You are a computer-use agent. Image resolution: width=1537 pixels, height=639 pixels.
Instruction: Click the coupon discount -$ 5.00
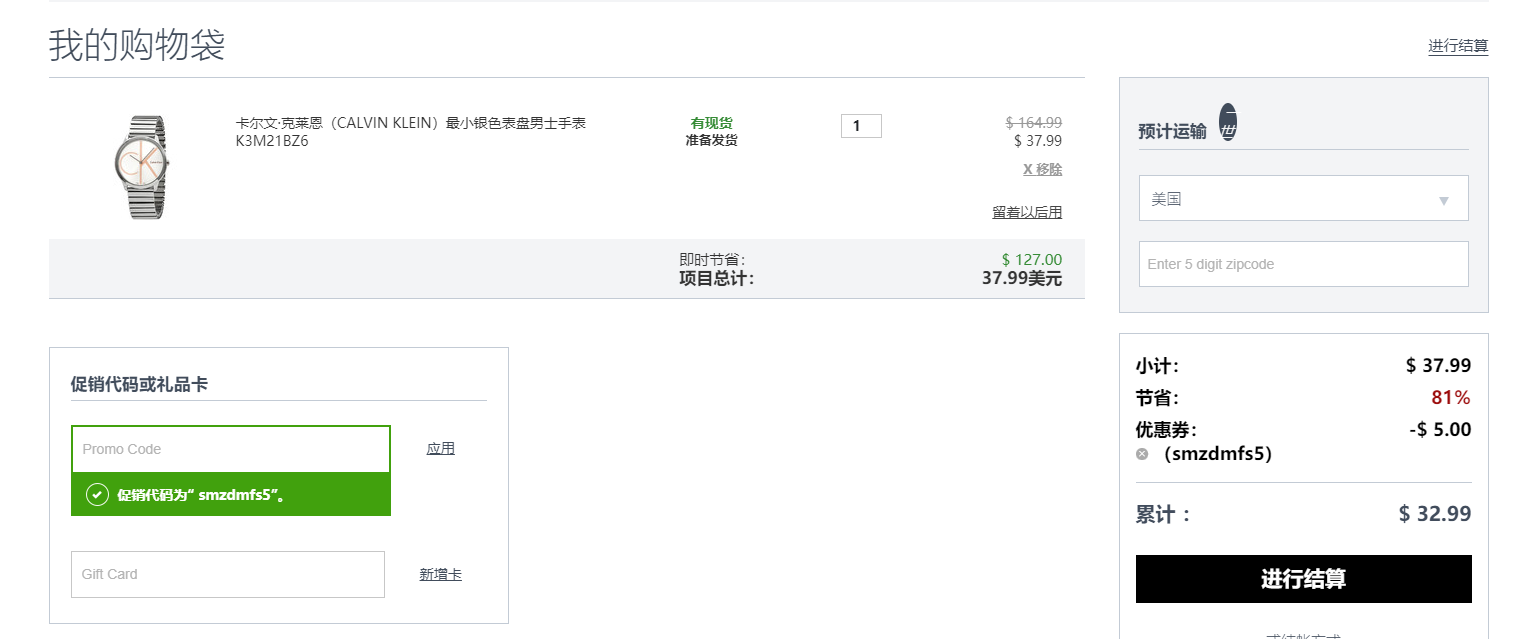pos(1440,430)
